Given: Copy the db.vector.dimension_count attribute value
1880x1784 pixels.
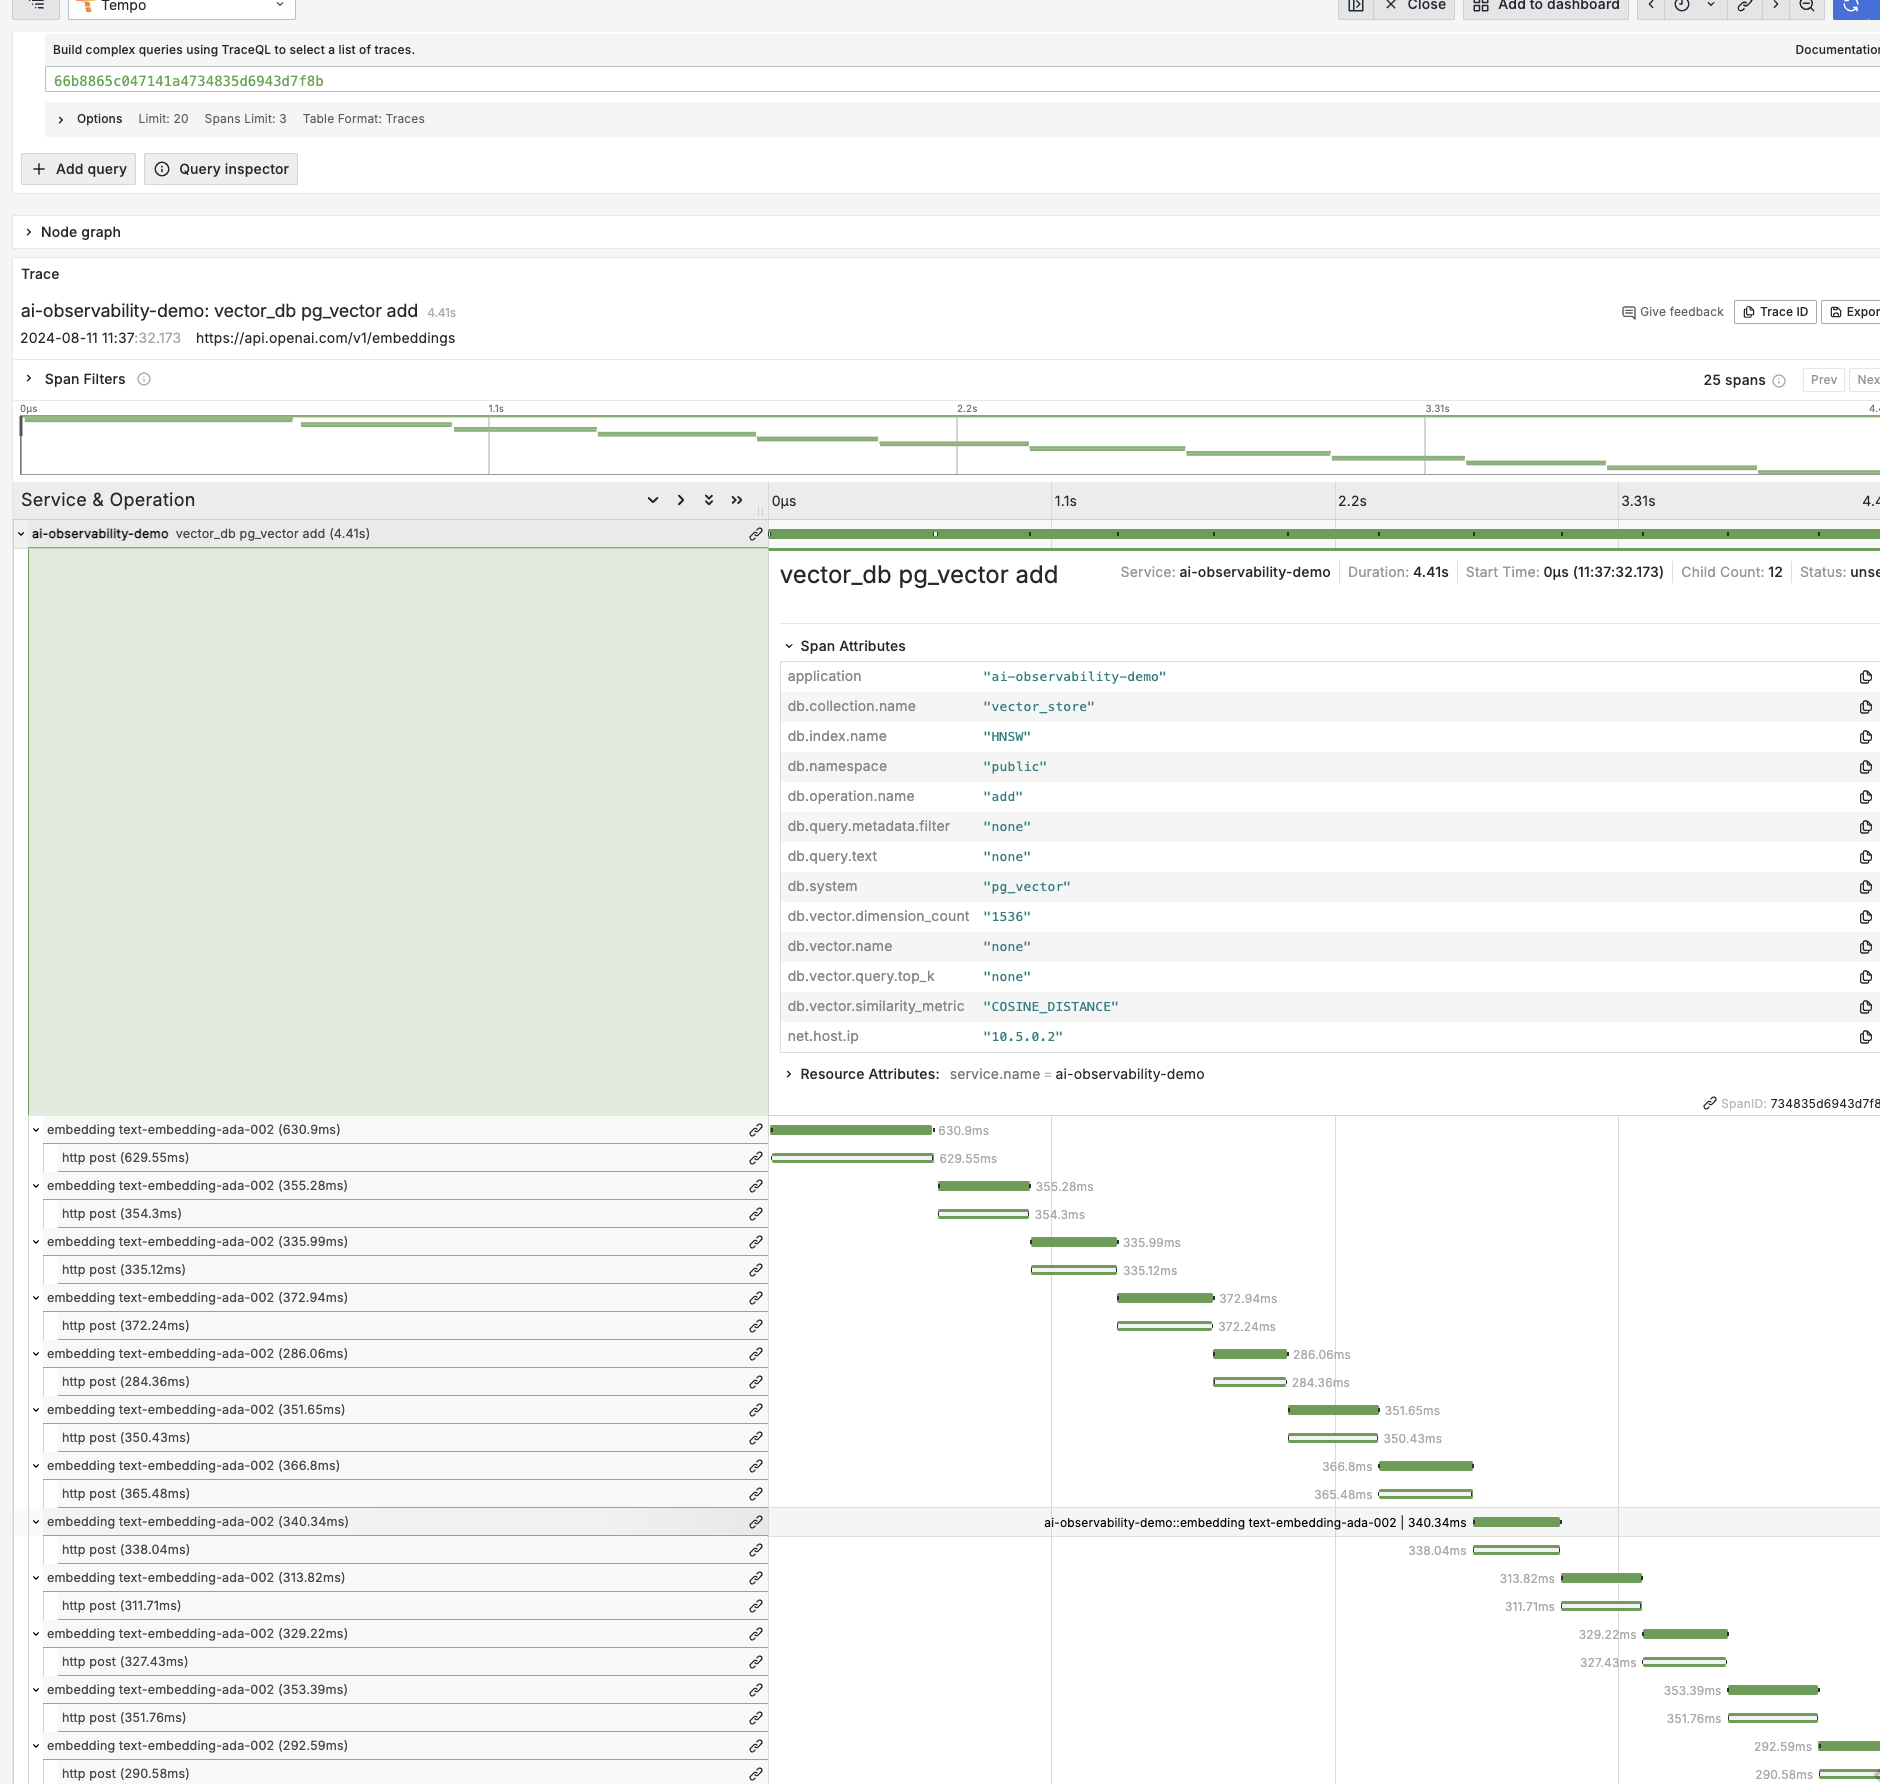Looking at the screenshot, I should [x=1865, y=917].
